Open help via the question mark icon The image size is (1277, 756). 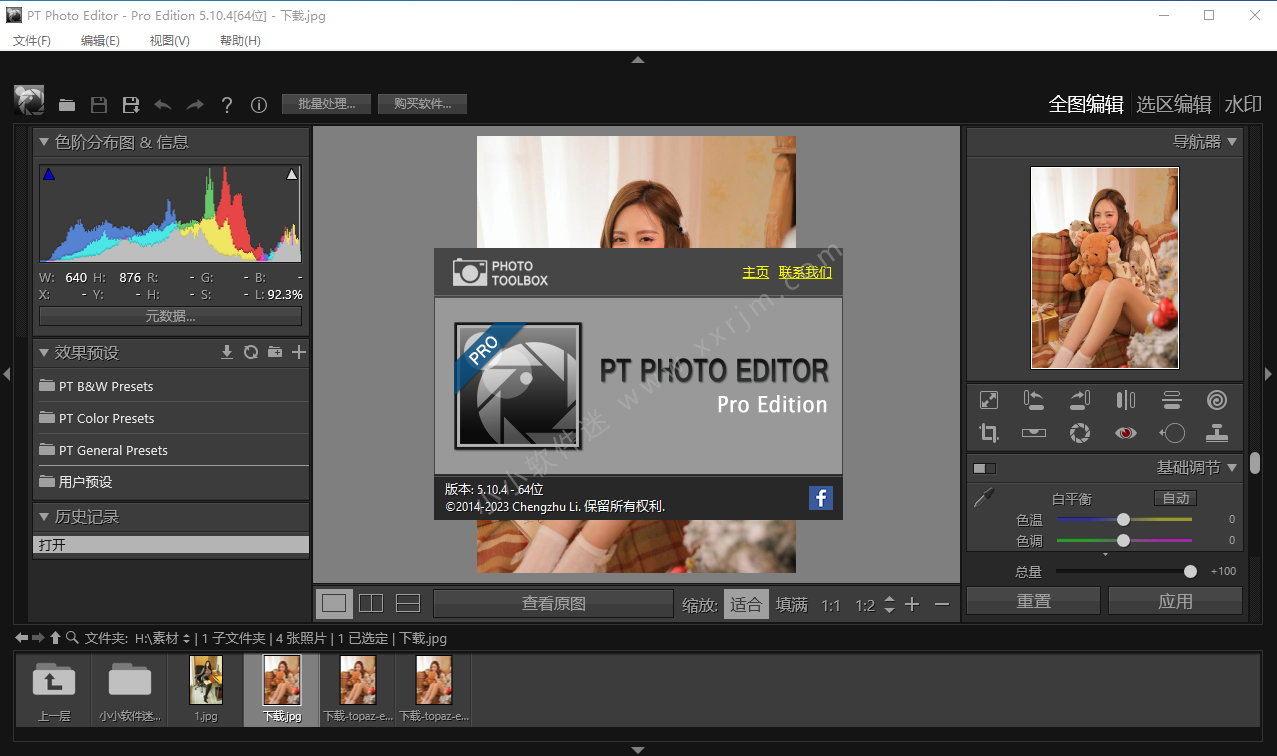click(x=227, y=104)
